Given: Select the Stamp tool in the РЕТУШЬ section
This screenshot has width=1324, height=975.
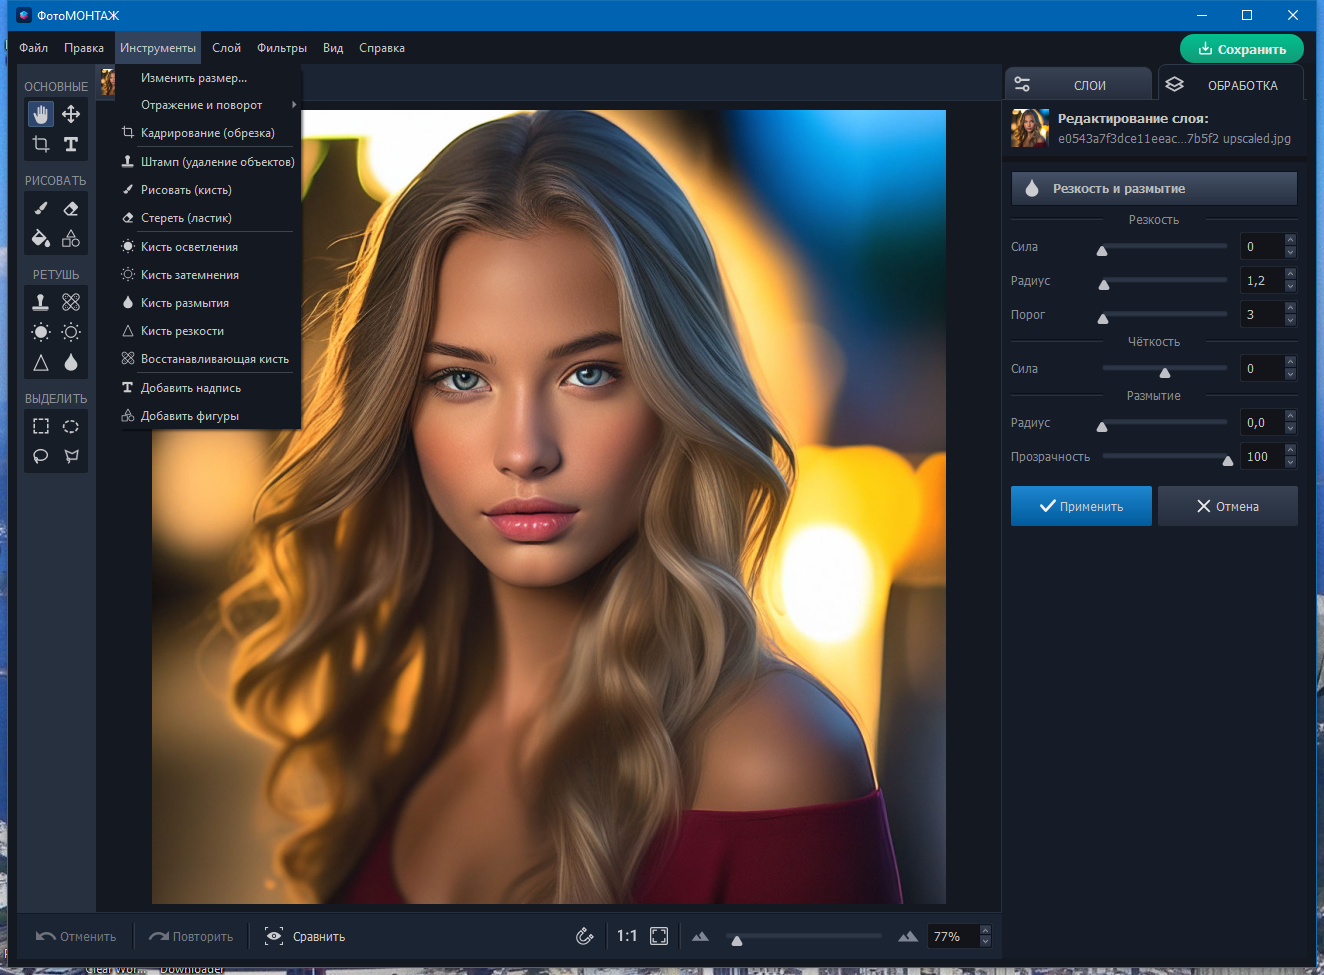Looking at the screenshot, I should (41, 302).
